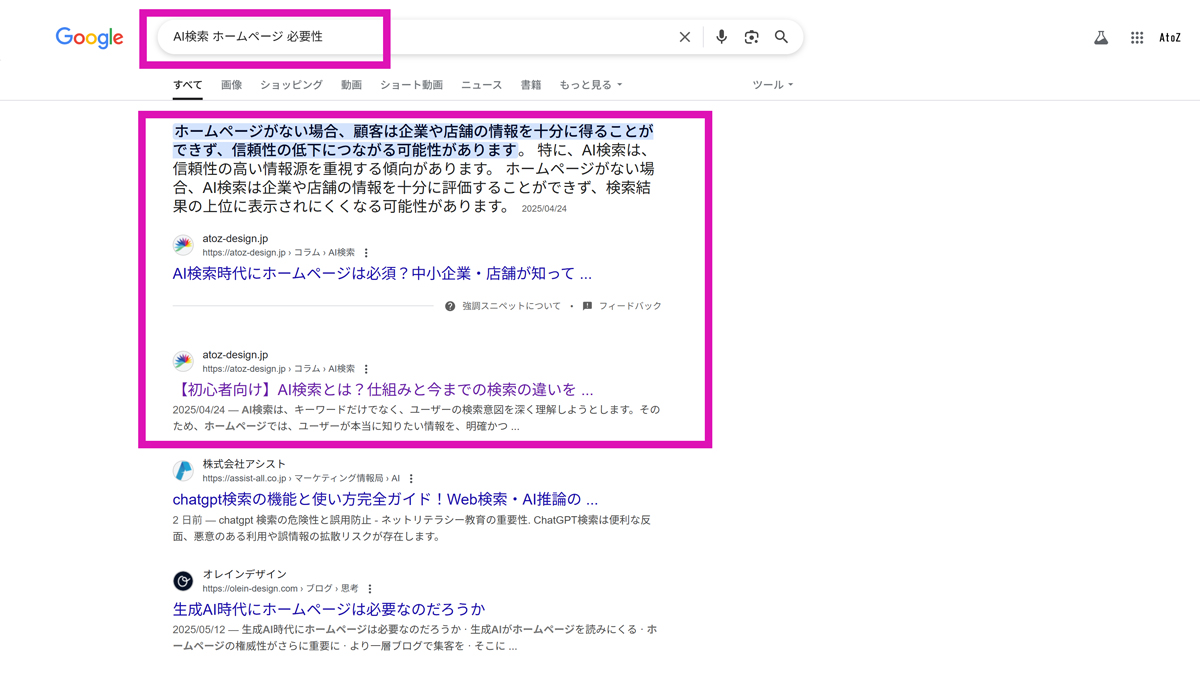Open link AI検索時代にホームページは必須？
1200x675 pixels.
(x=382, y=274)
